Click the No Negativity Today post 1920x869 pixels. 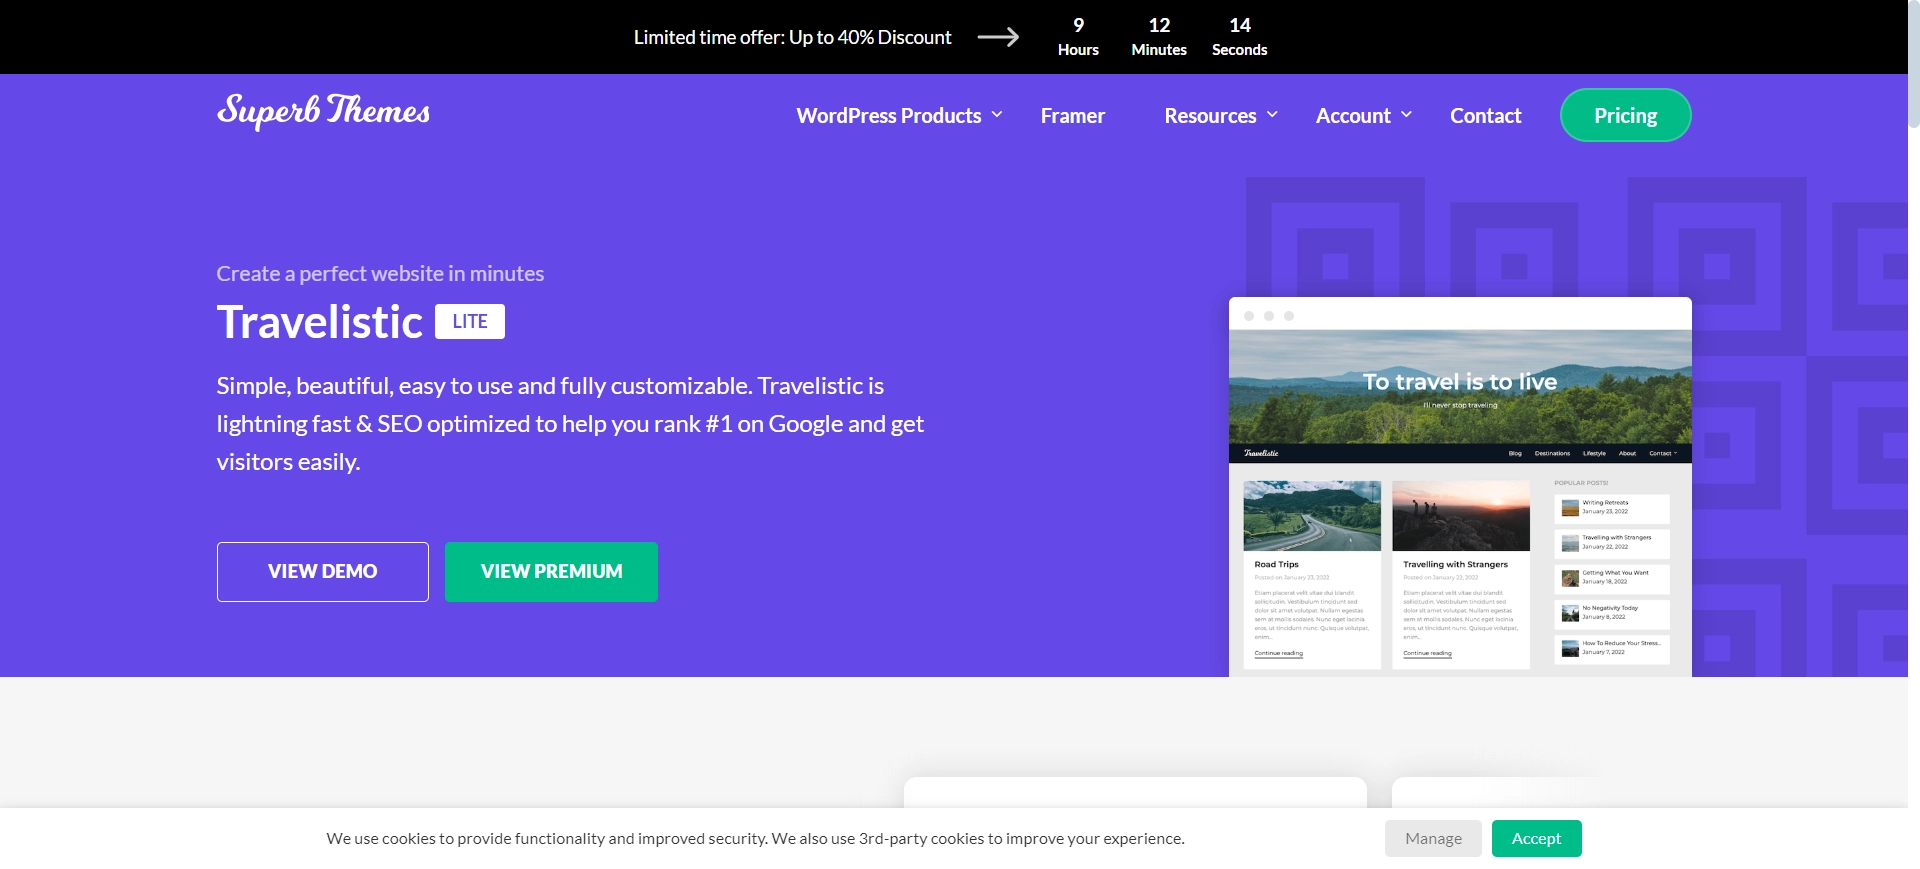(x=1611, y=613)
